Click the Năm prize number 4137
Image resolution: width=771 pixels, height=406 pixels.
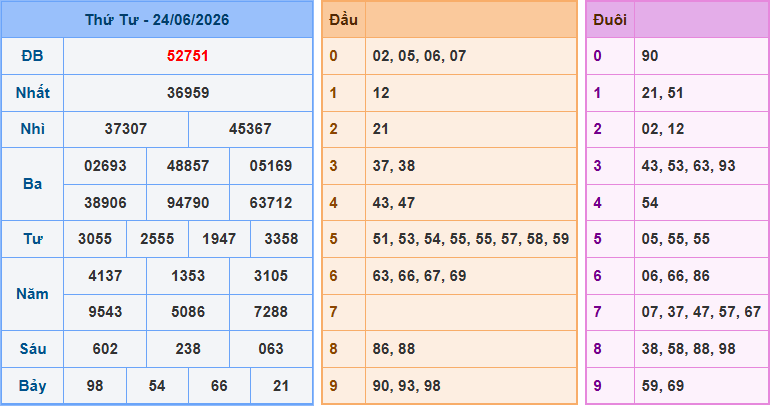pos(105,276)
